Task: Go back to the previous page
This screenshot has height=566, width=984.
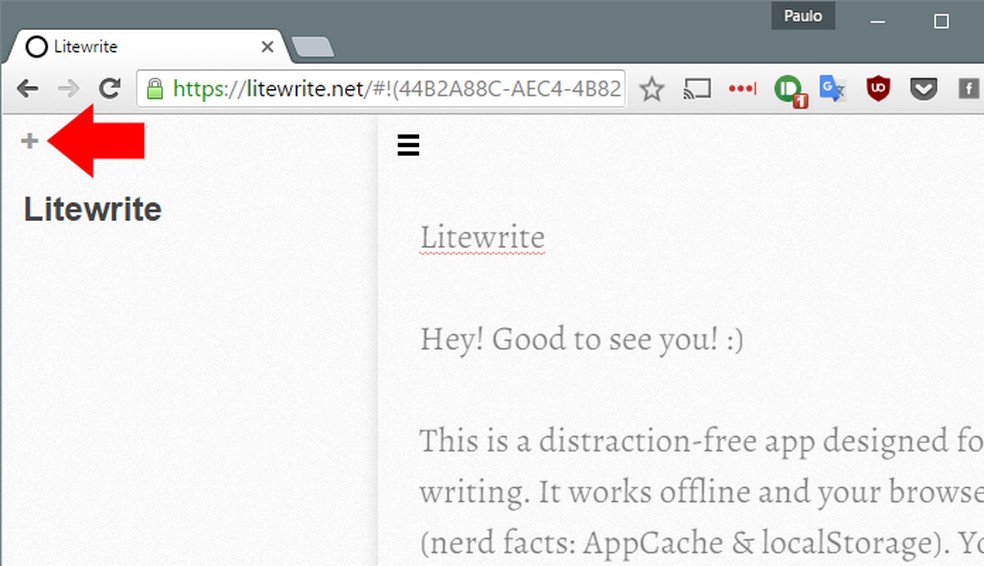Action: pyautogui.click(x=27, y=89)
